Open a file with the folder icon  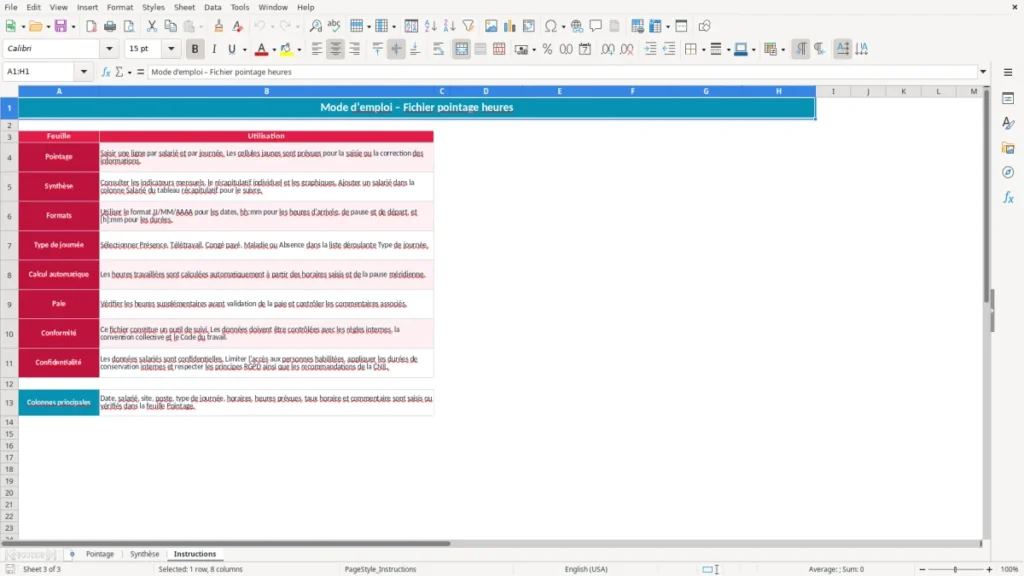pos(35,26)
